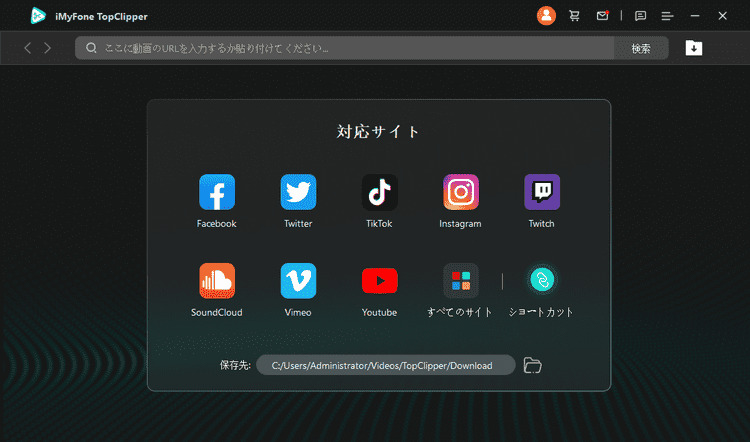Open the feedback chat icon

click(x=640, y=16)
